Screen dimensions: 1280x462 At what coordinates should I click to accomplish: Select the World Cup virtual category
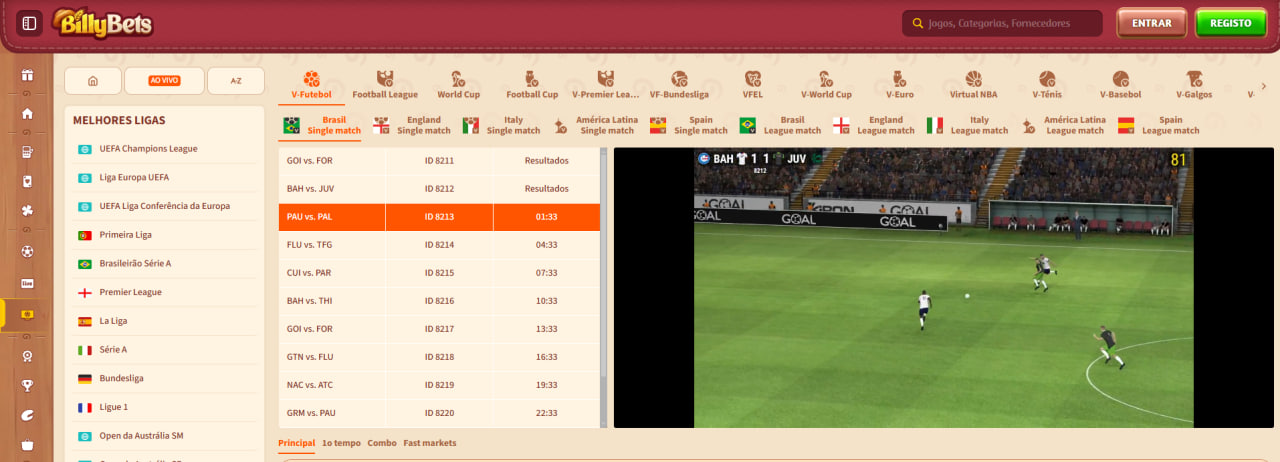click(x=458, y=85)
